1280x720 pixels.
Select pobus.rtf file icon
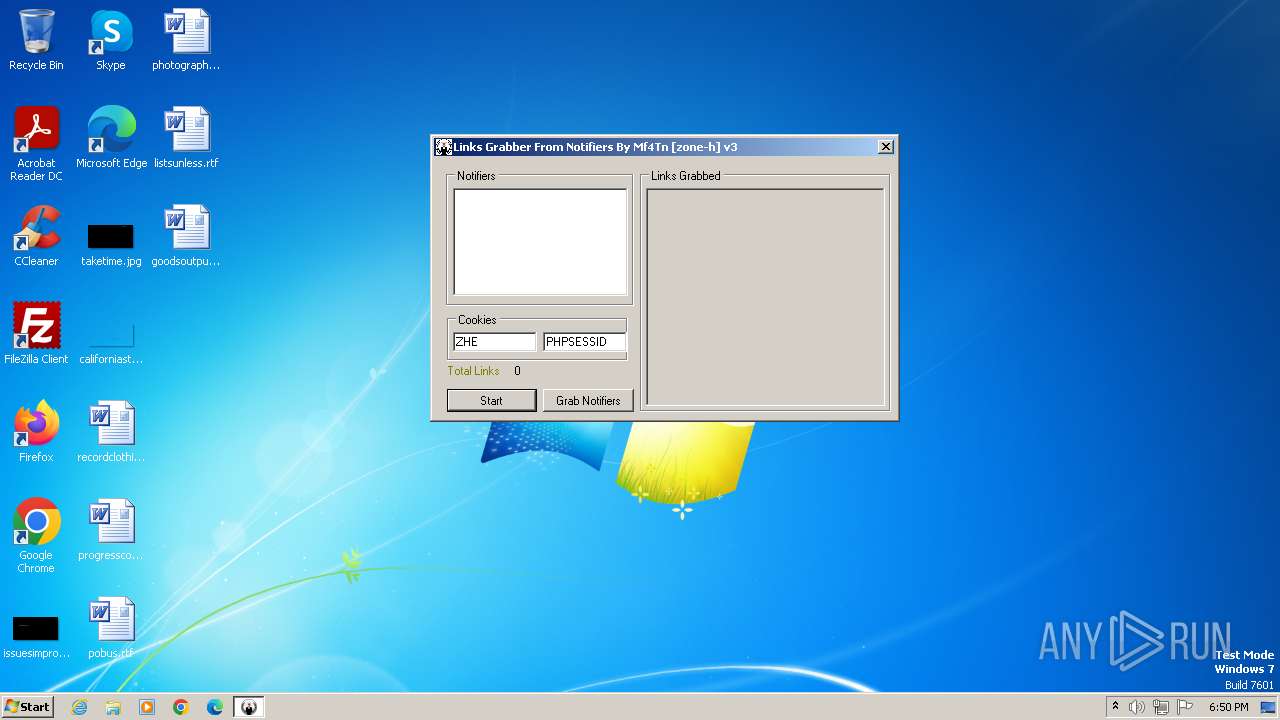[111, 628]
